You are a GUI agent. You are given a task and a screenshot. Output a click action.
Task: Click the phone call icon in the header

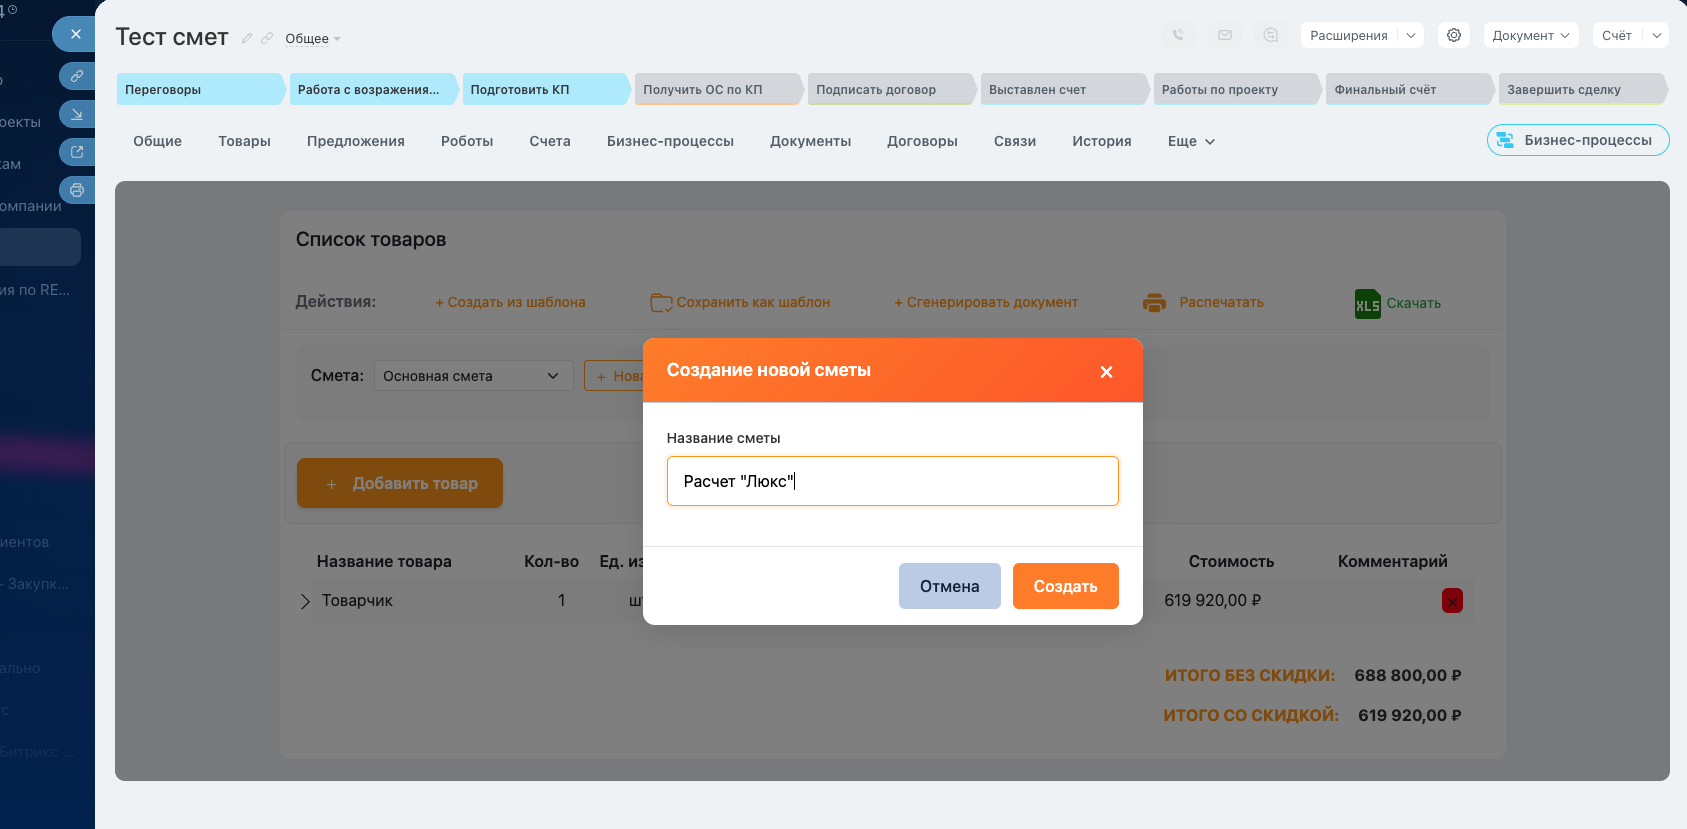(x=1178, y=35)
